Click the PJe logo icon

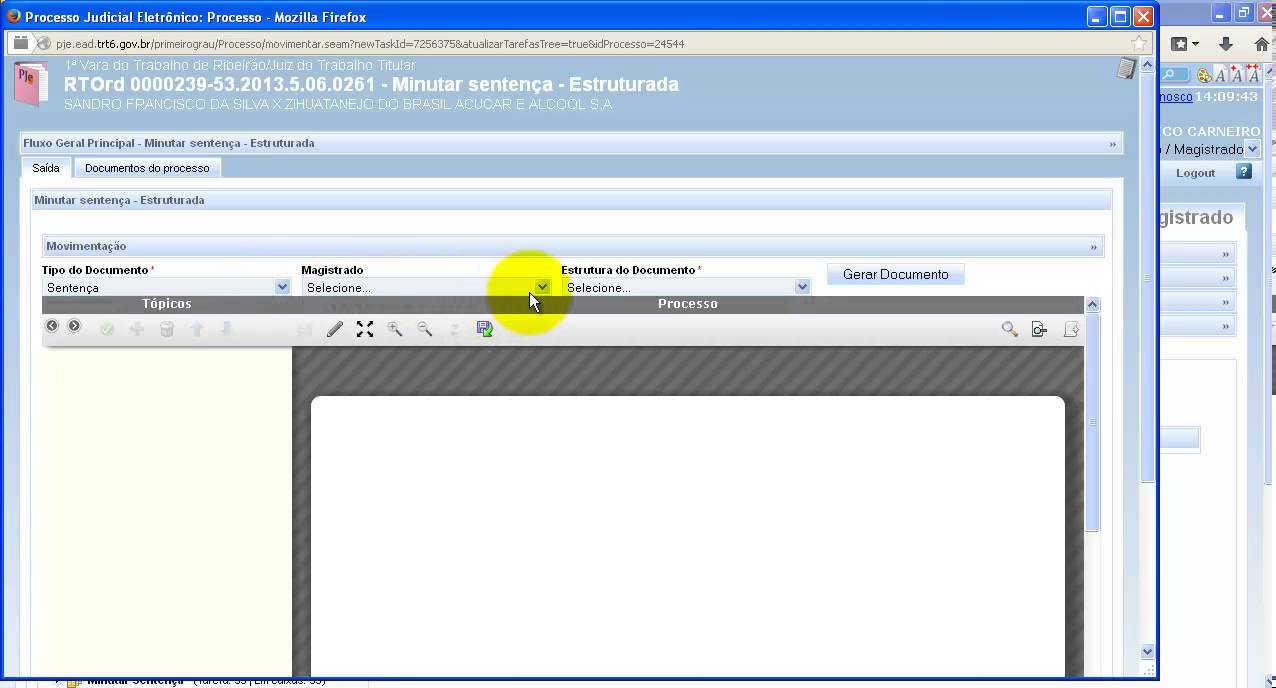(x=31, y=83)
